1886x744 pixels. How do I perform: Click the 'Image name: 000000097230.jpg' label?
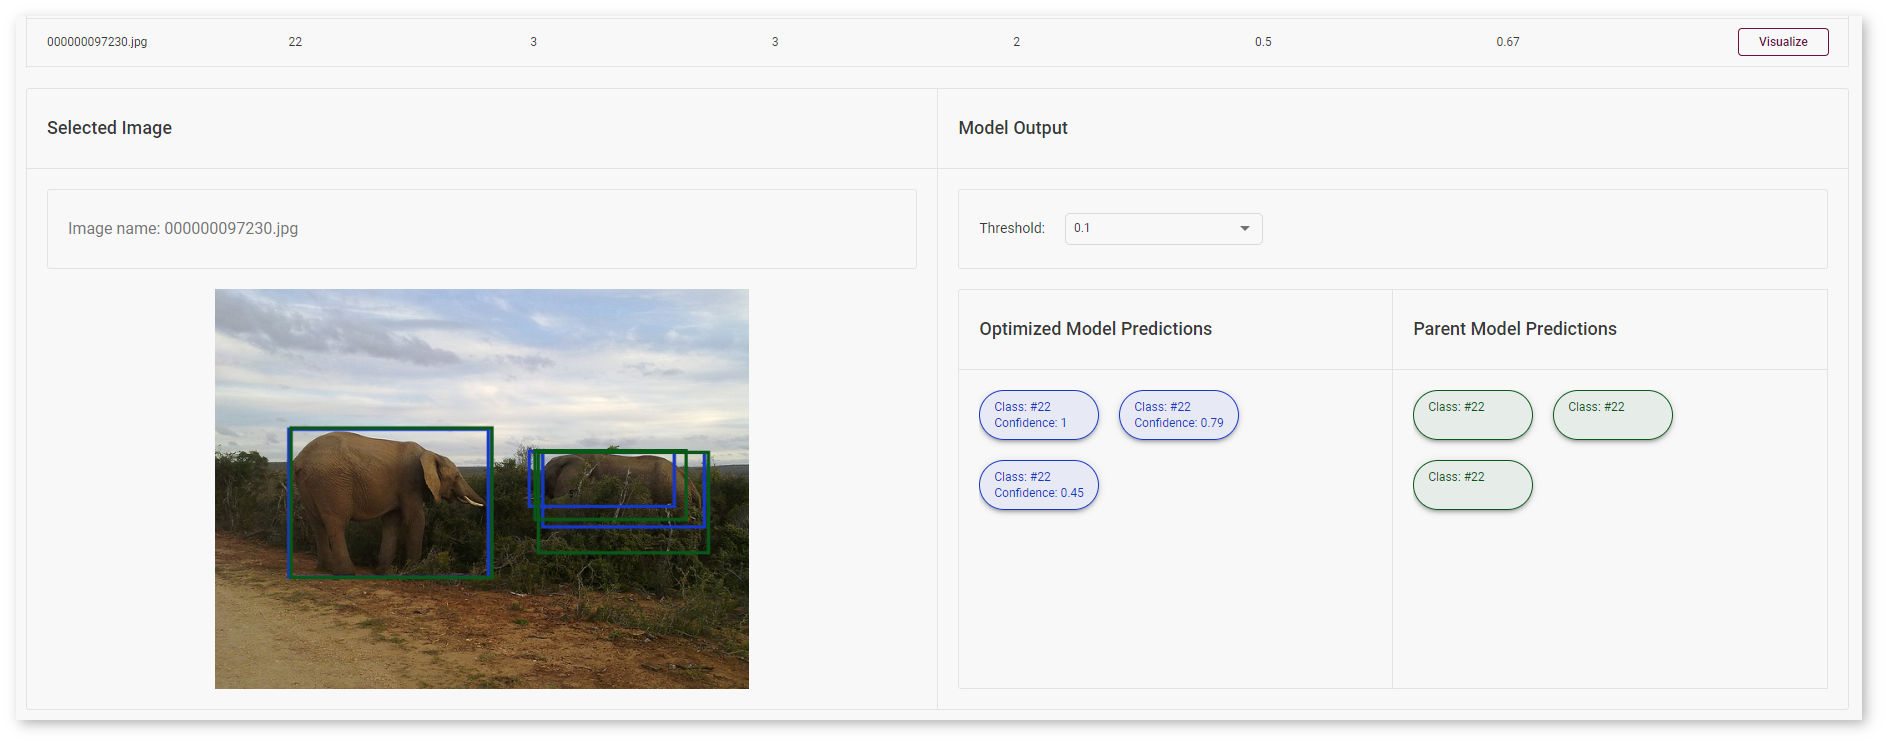pos(183,229)
